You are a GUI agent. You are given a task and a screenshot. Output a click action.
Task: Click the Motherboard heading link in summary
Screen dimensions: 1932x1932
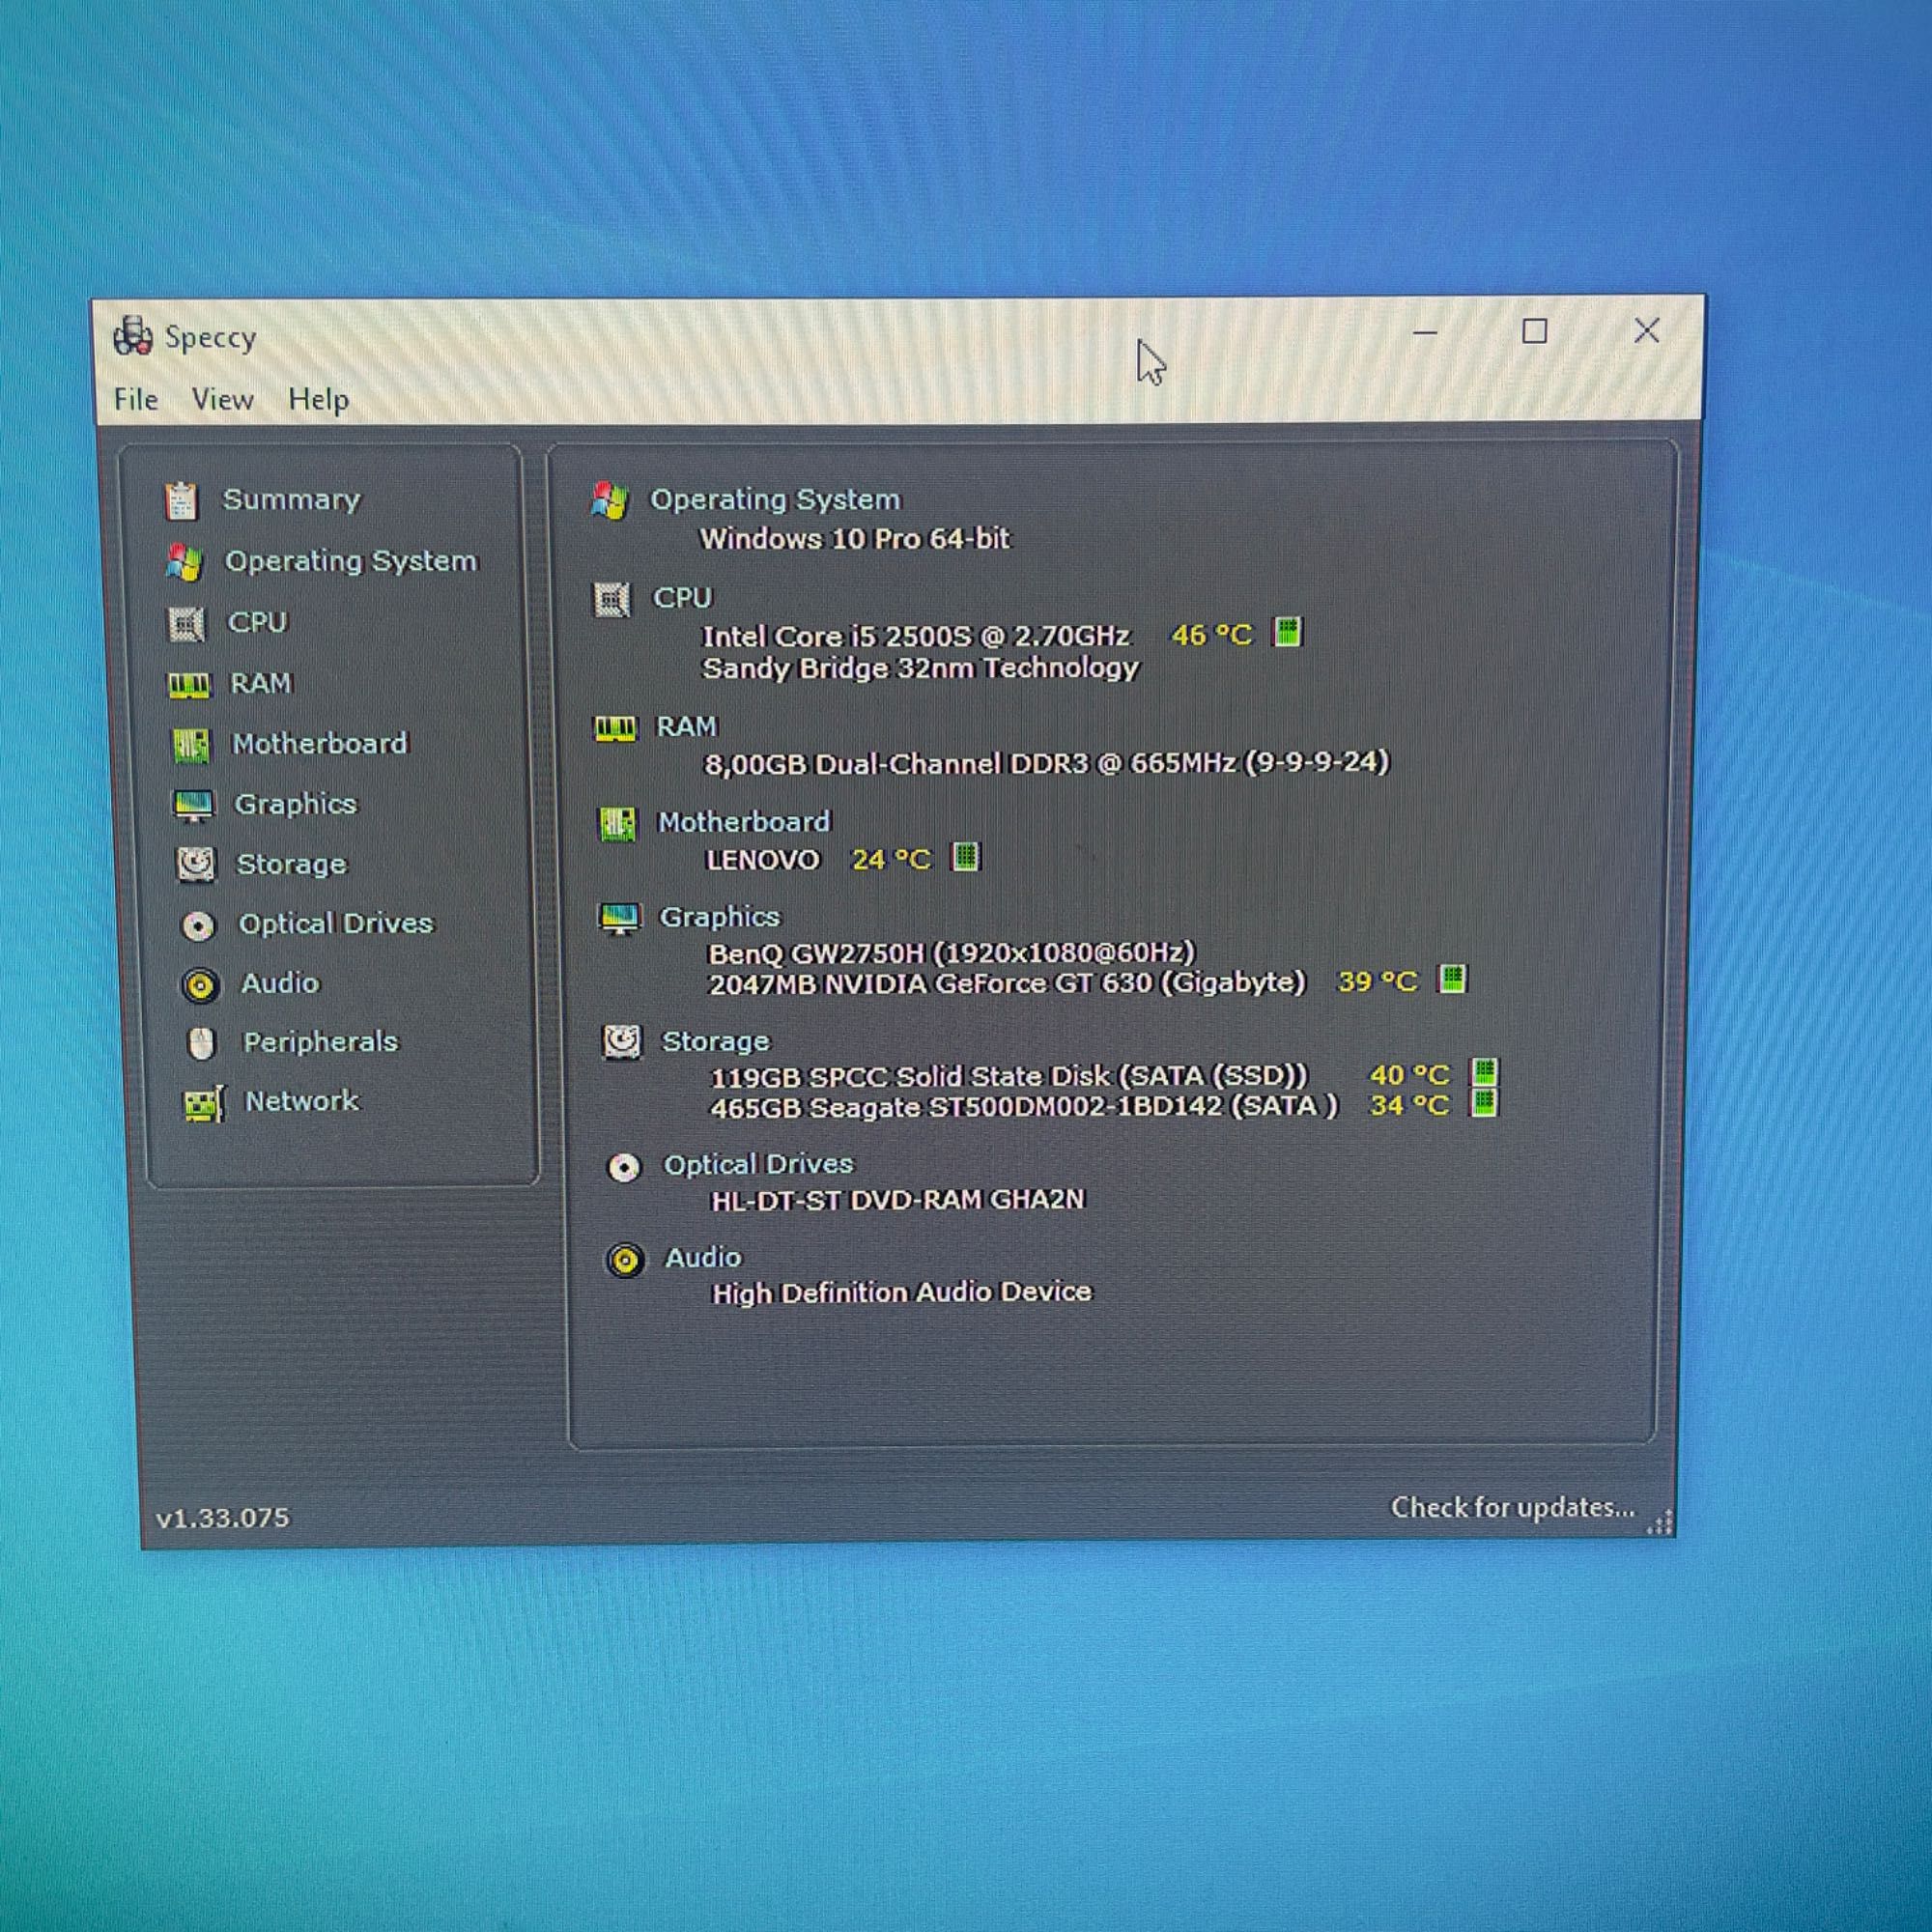[x=744, y=822]
